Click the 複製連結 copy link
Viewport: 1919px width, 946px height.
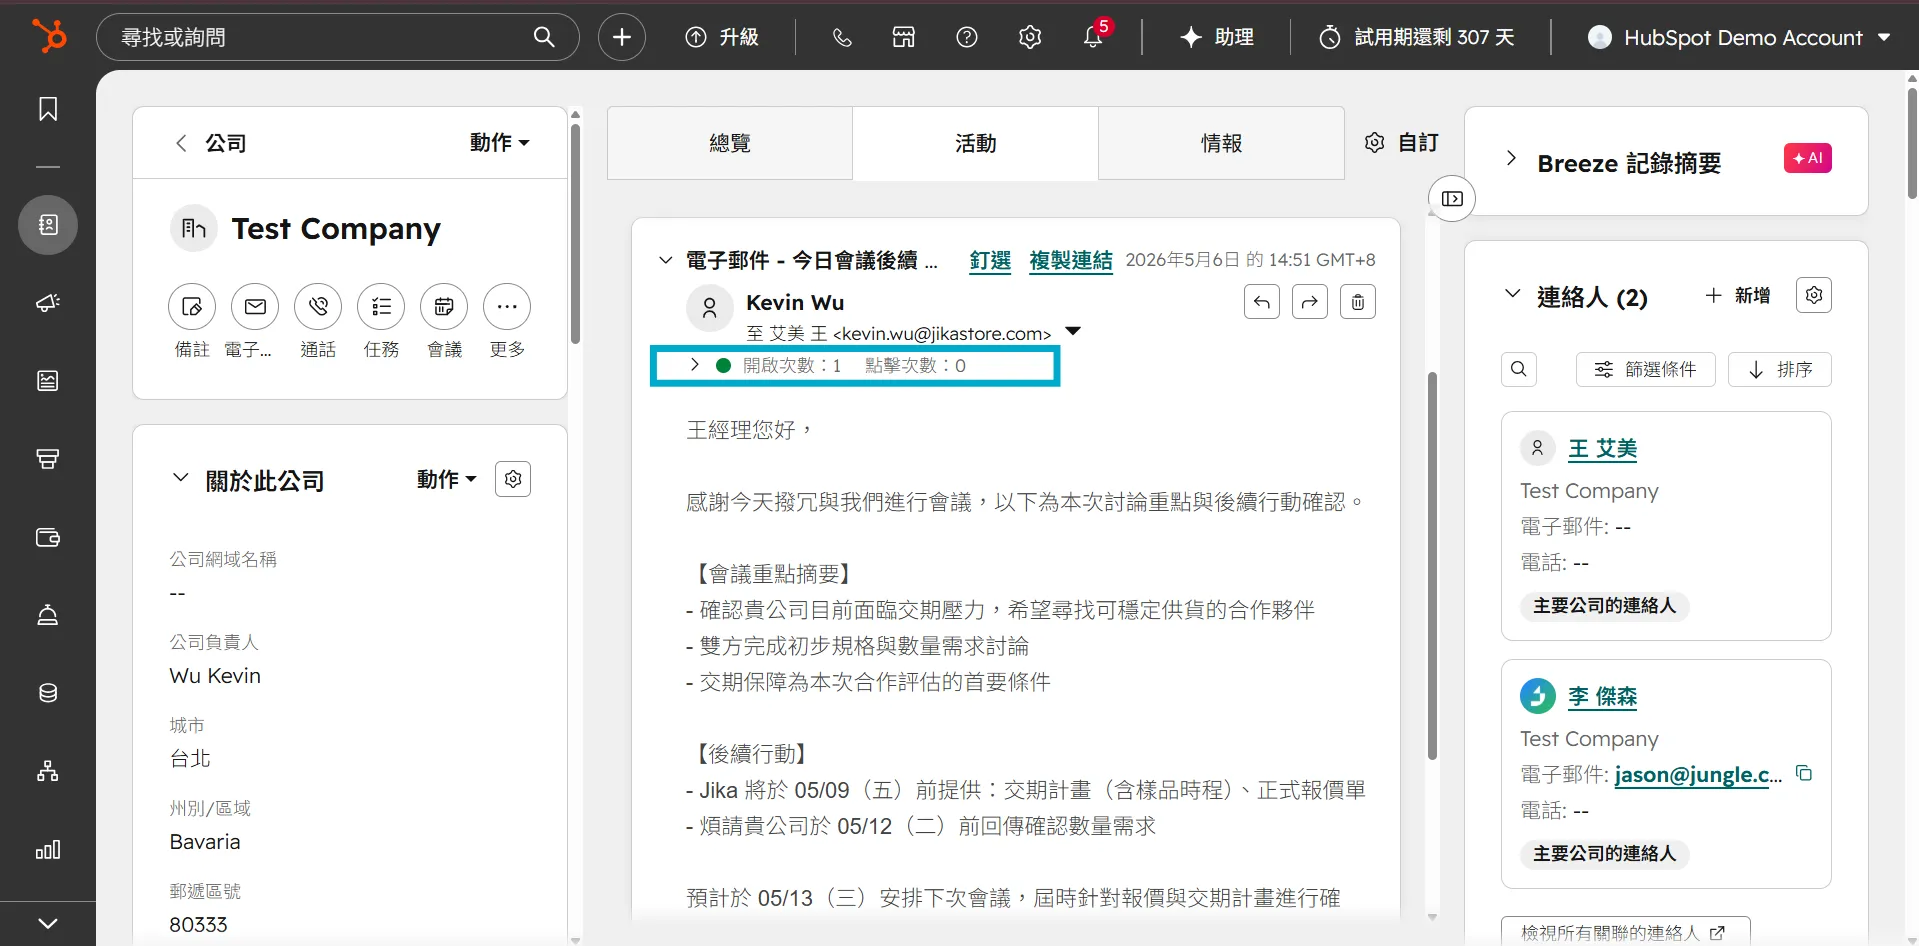point(1071,260)
